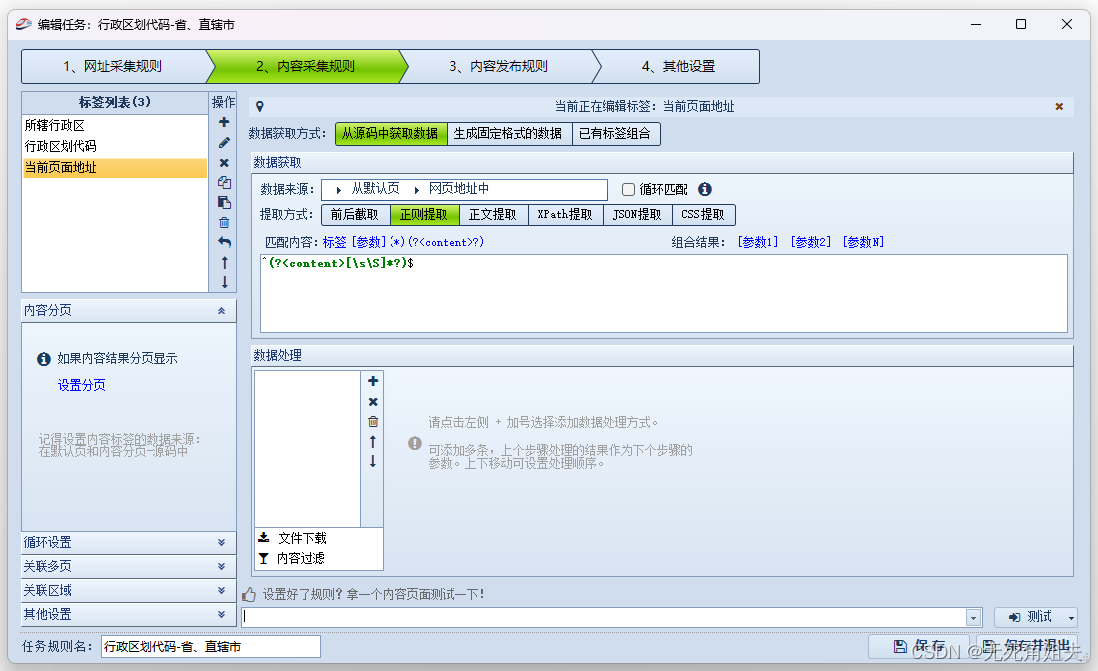Click the thumbs-up test hint icon

click(x=249, y=595)
